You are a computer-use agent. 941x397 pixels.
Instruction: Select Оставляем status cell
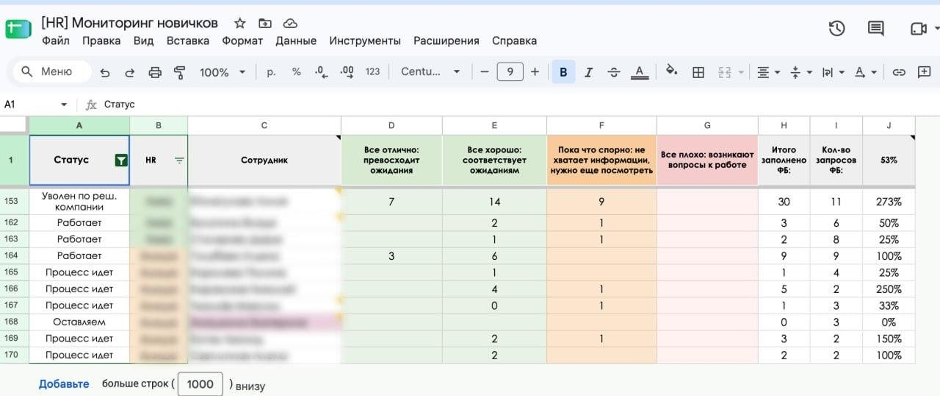79,322
